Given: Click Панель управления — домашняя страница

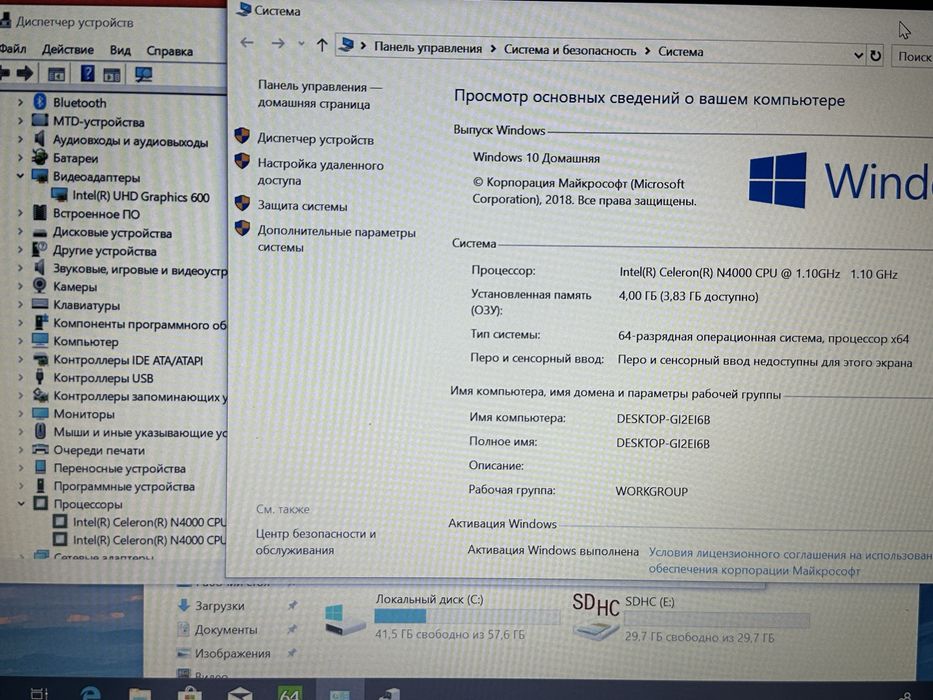Looking at the screenshot, I should click(x=320, y=95).
